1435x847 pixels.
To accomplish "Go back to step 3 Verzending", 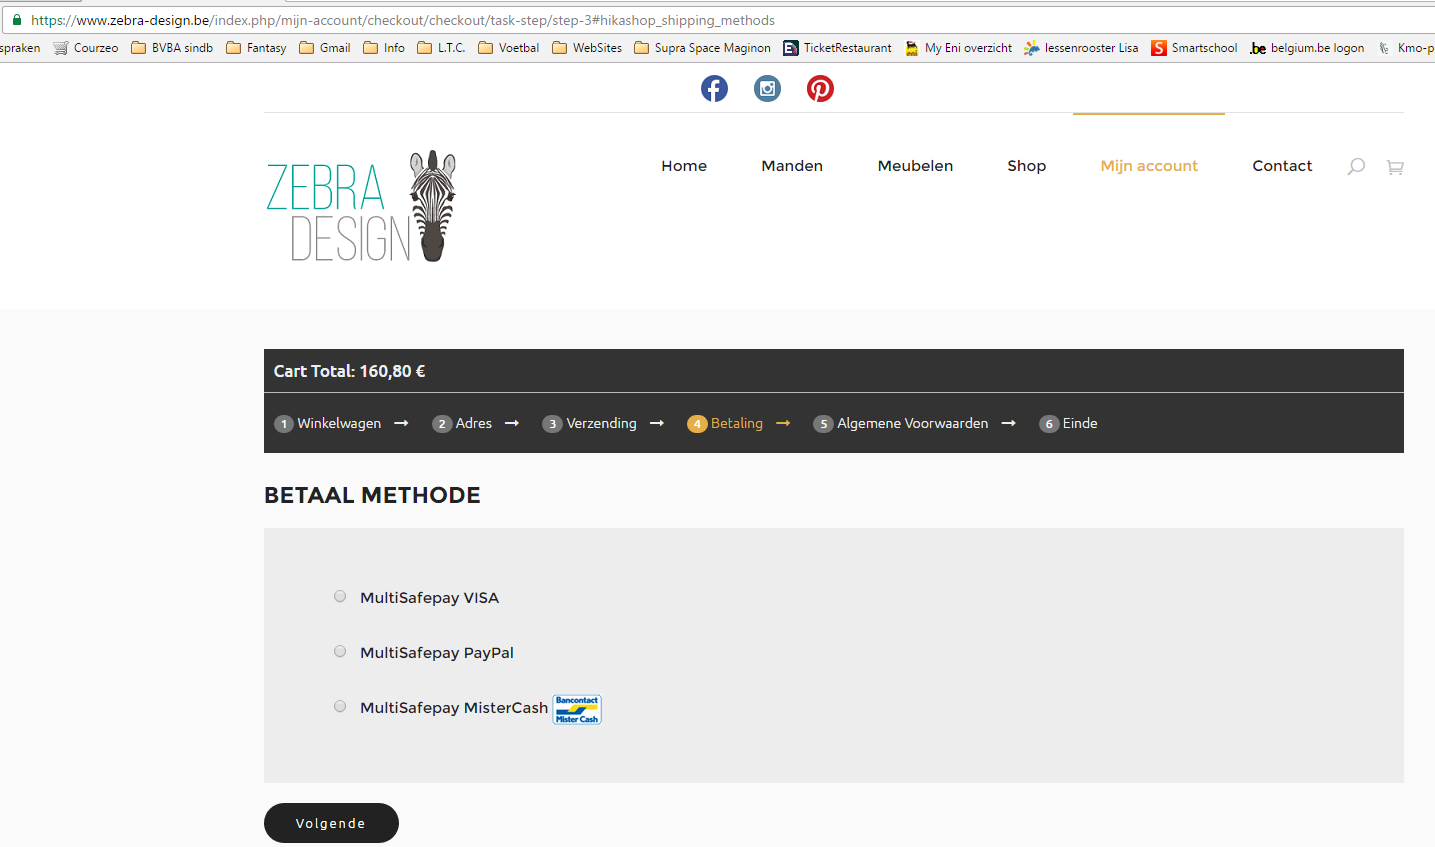I will pyautogui.click(x=590, y=424).
